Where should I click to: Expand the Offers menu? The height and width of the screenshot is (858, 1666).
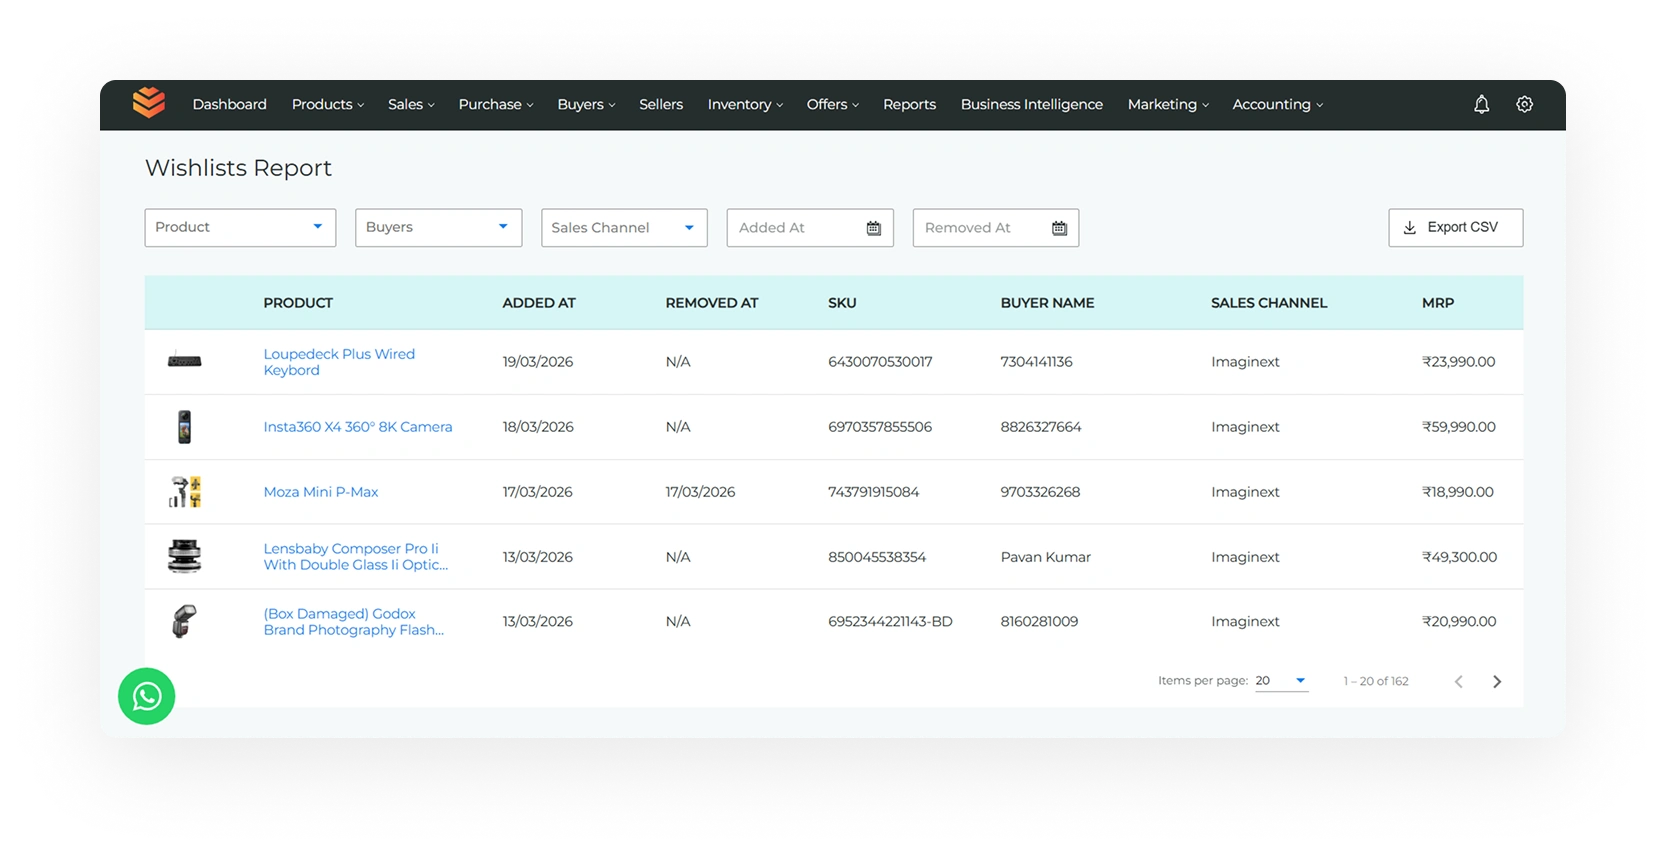coord(833,104)
